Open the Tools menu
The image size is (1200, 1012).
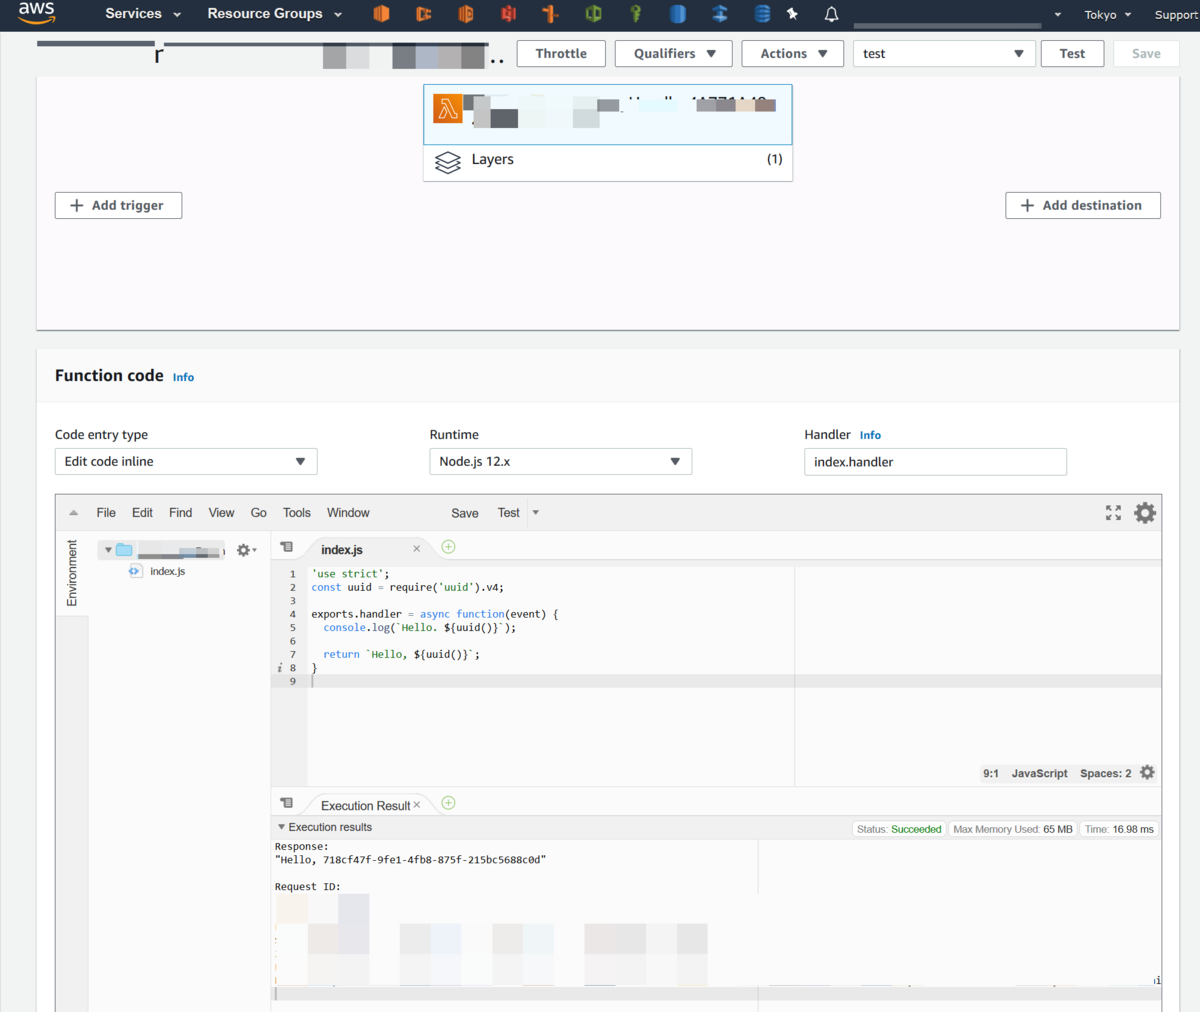296,513
